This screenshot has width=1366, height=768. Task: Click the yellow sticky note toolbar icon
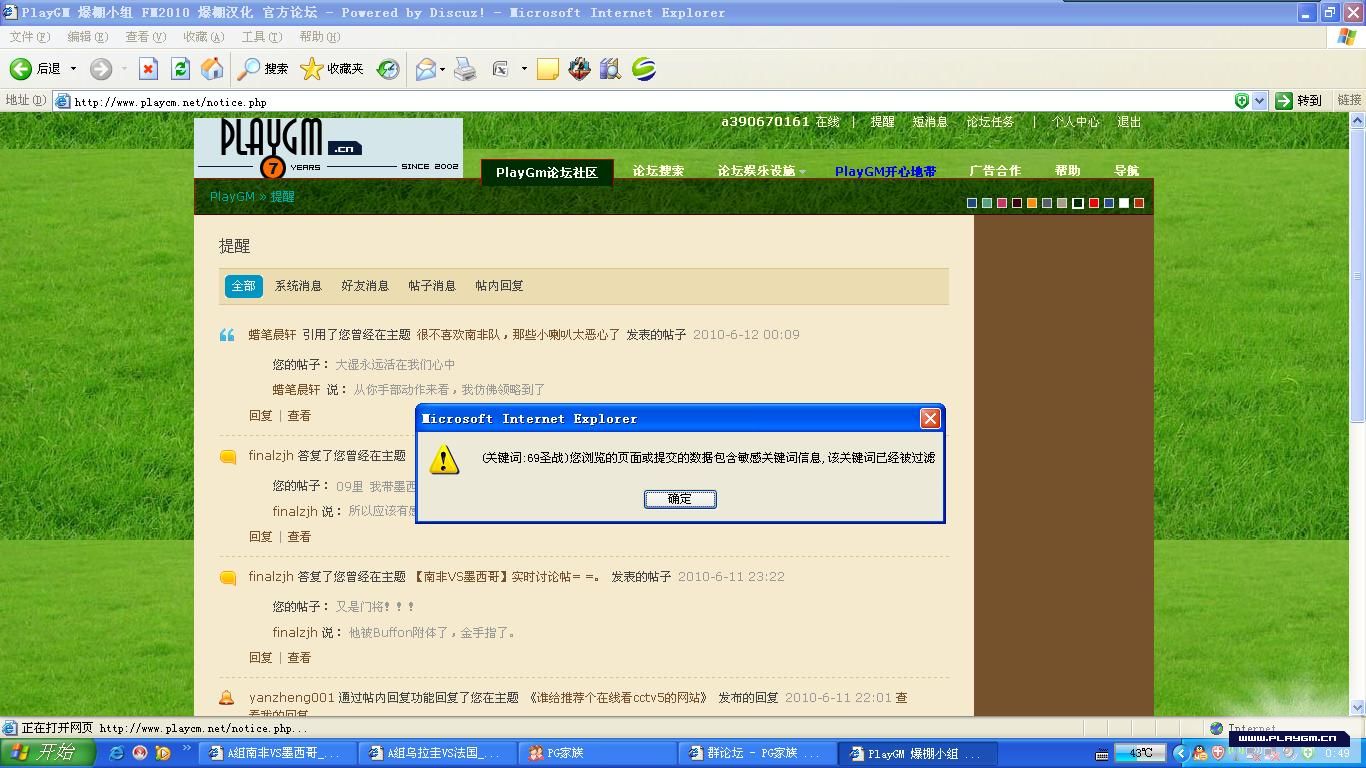548,69
